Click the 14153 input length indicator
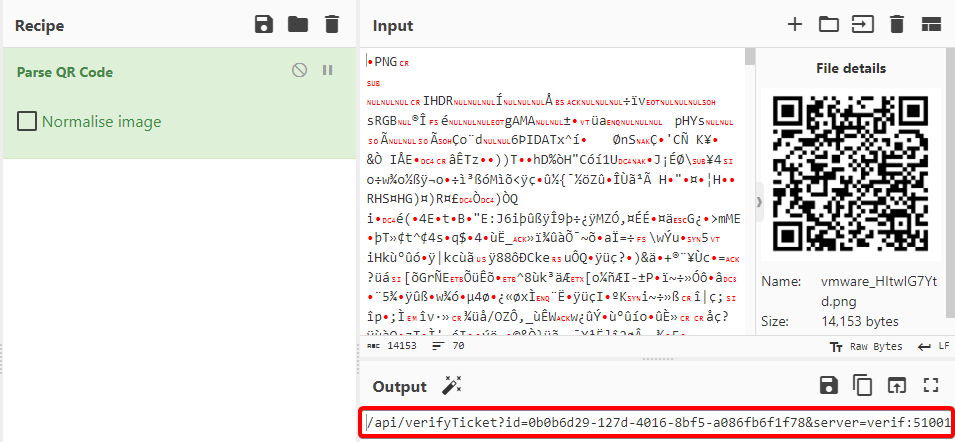Screen dimensions: 955x442 (393, 346)
